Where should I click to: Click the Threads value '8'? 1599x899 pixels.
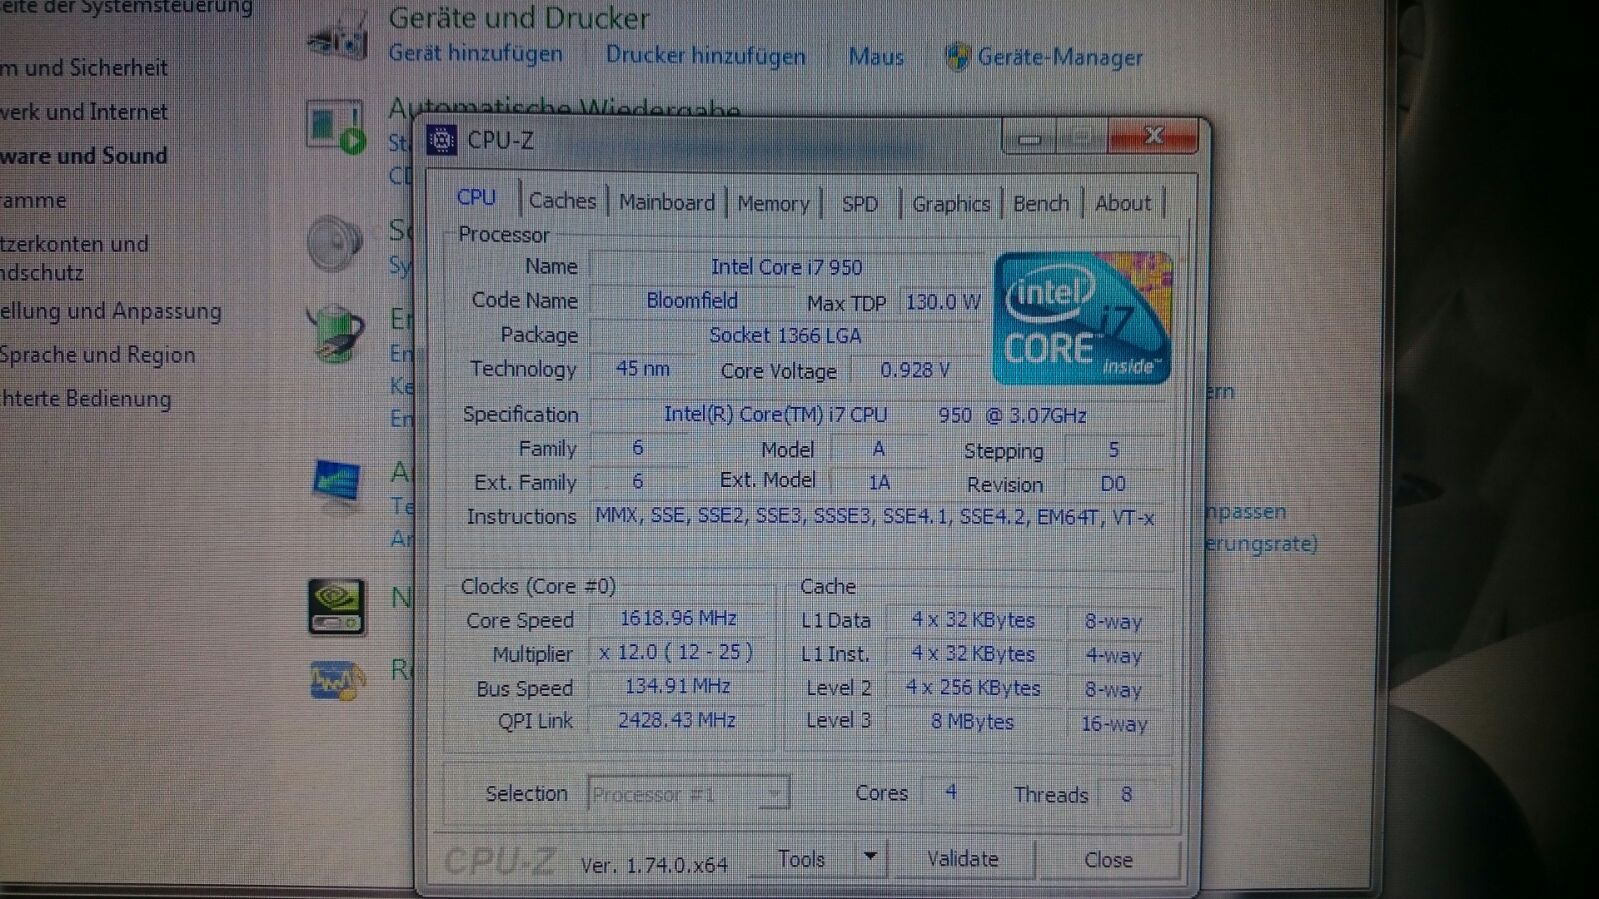point(1126,794)
